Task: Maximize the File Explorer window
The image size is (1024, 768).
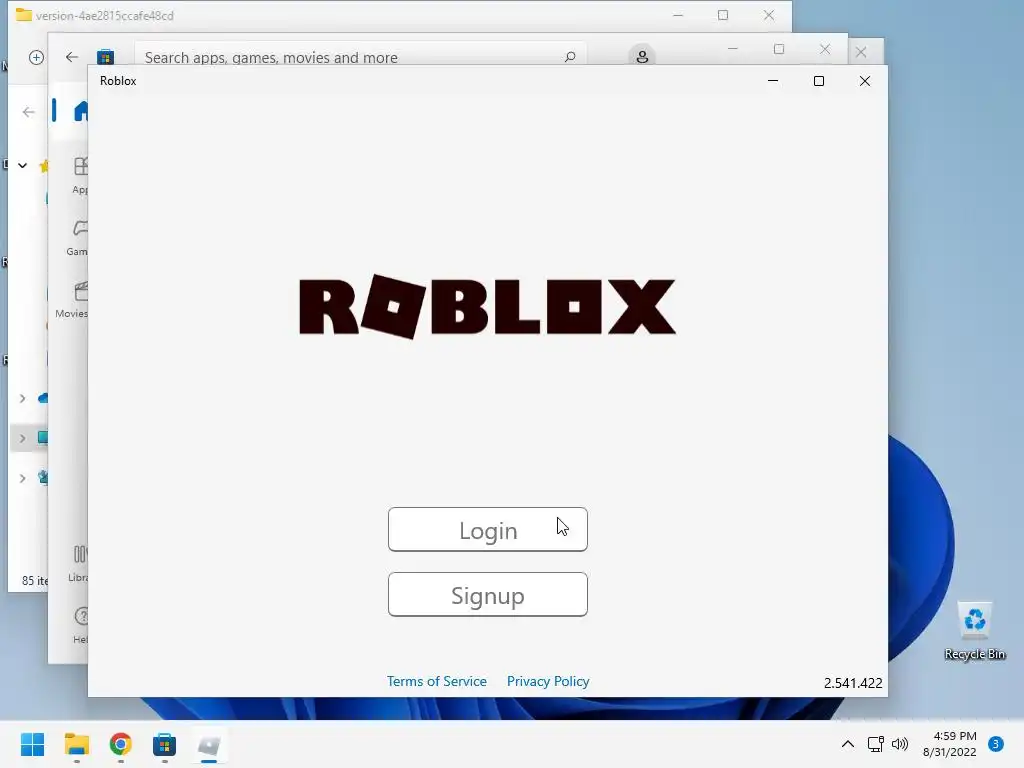Action: pos(723,16)
